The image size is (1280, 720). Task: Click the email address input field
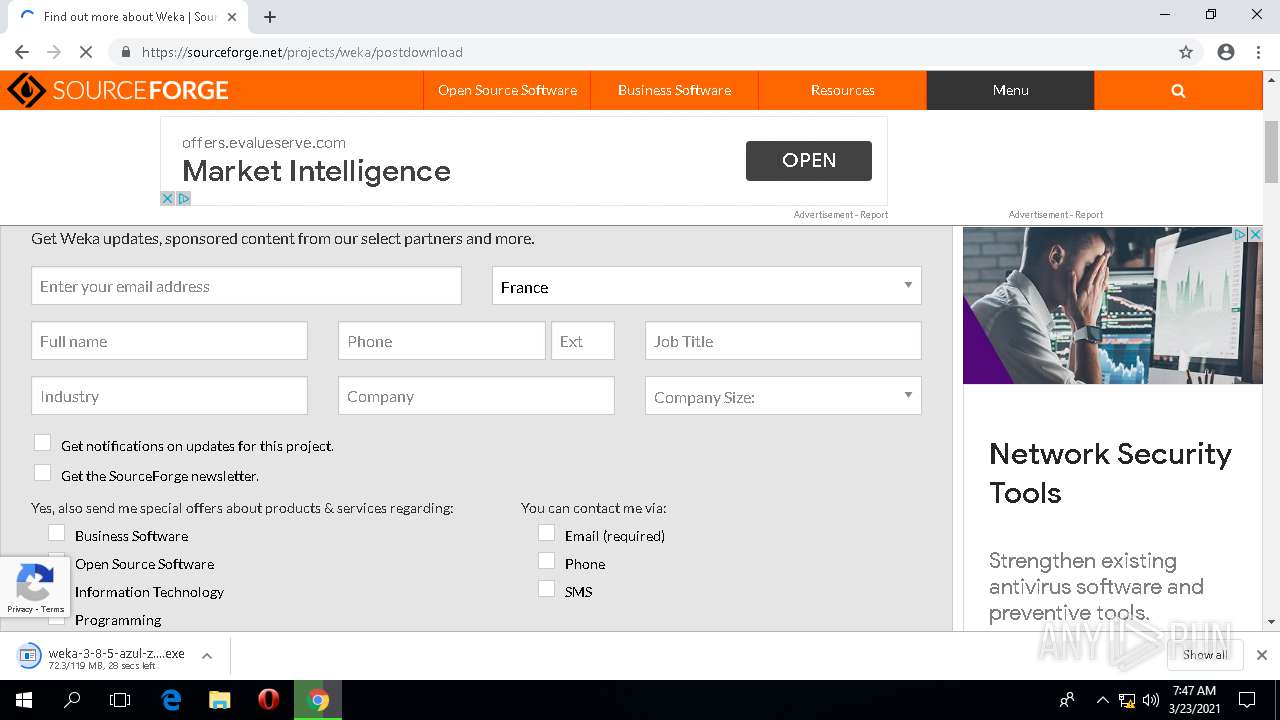[246, 286]
